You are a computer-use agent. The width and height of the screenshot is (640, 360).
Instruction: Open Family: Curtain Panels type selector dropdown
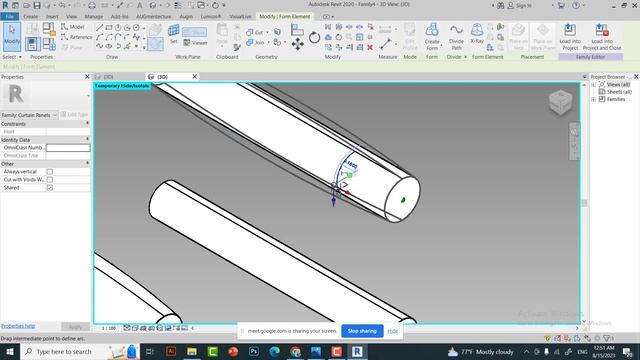point(29,115)
